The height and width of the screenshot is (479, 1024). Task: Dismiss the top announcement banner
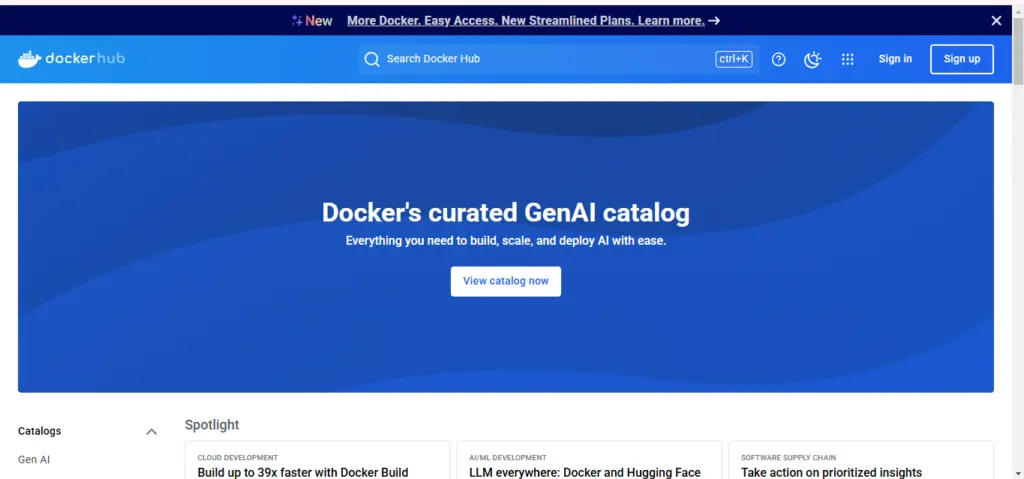[x=996, y=20]
